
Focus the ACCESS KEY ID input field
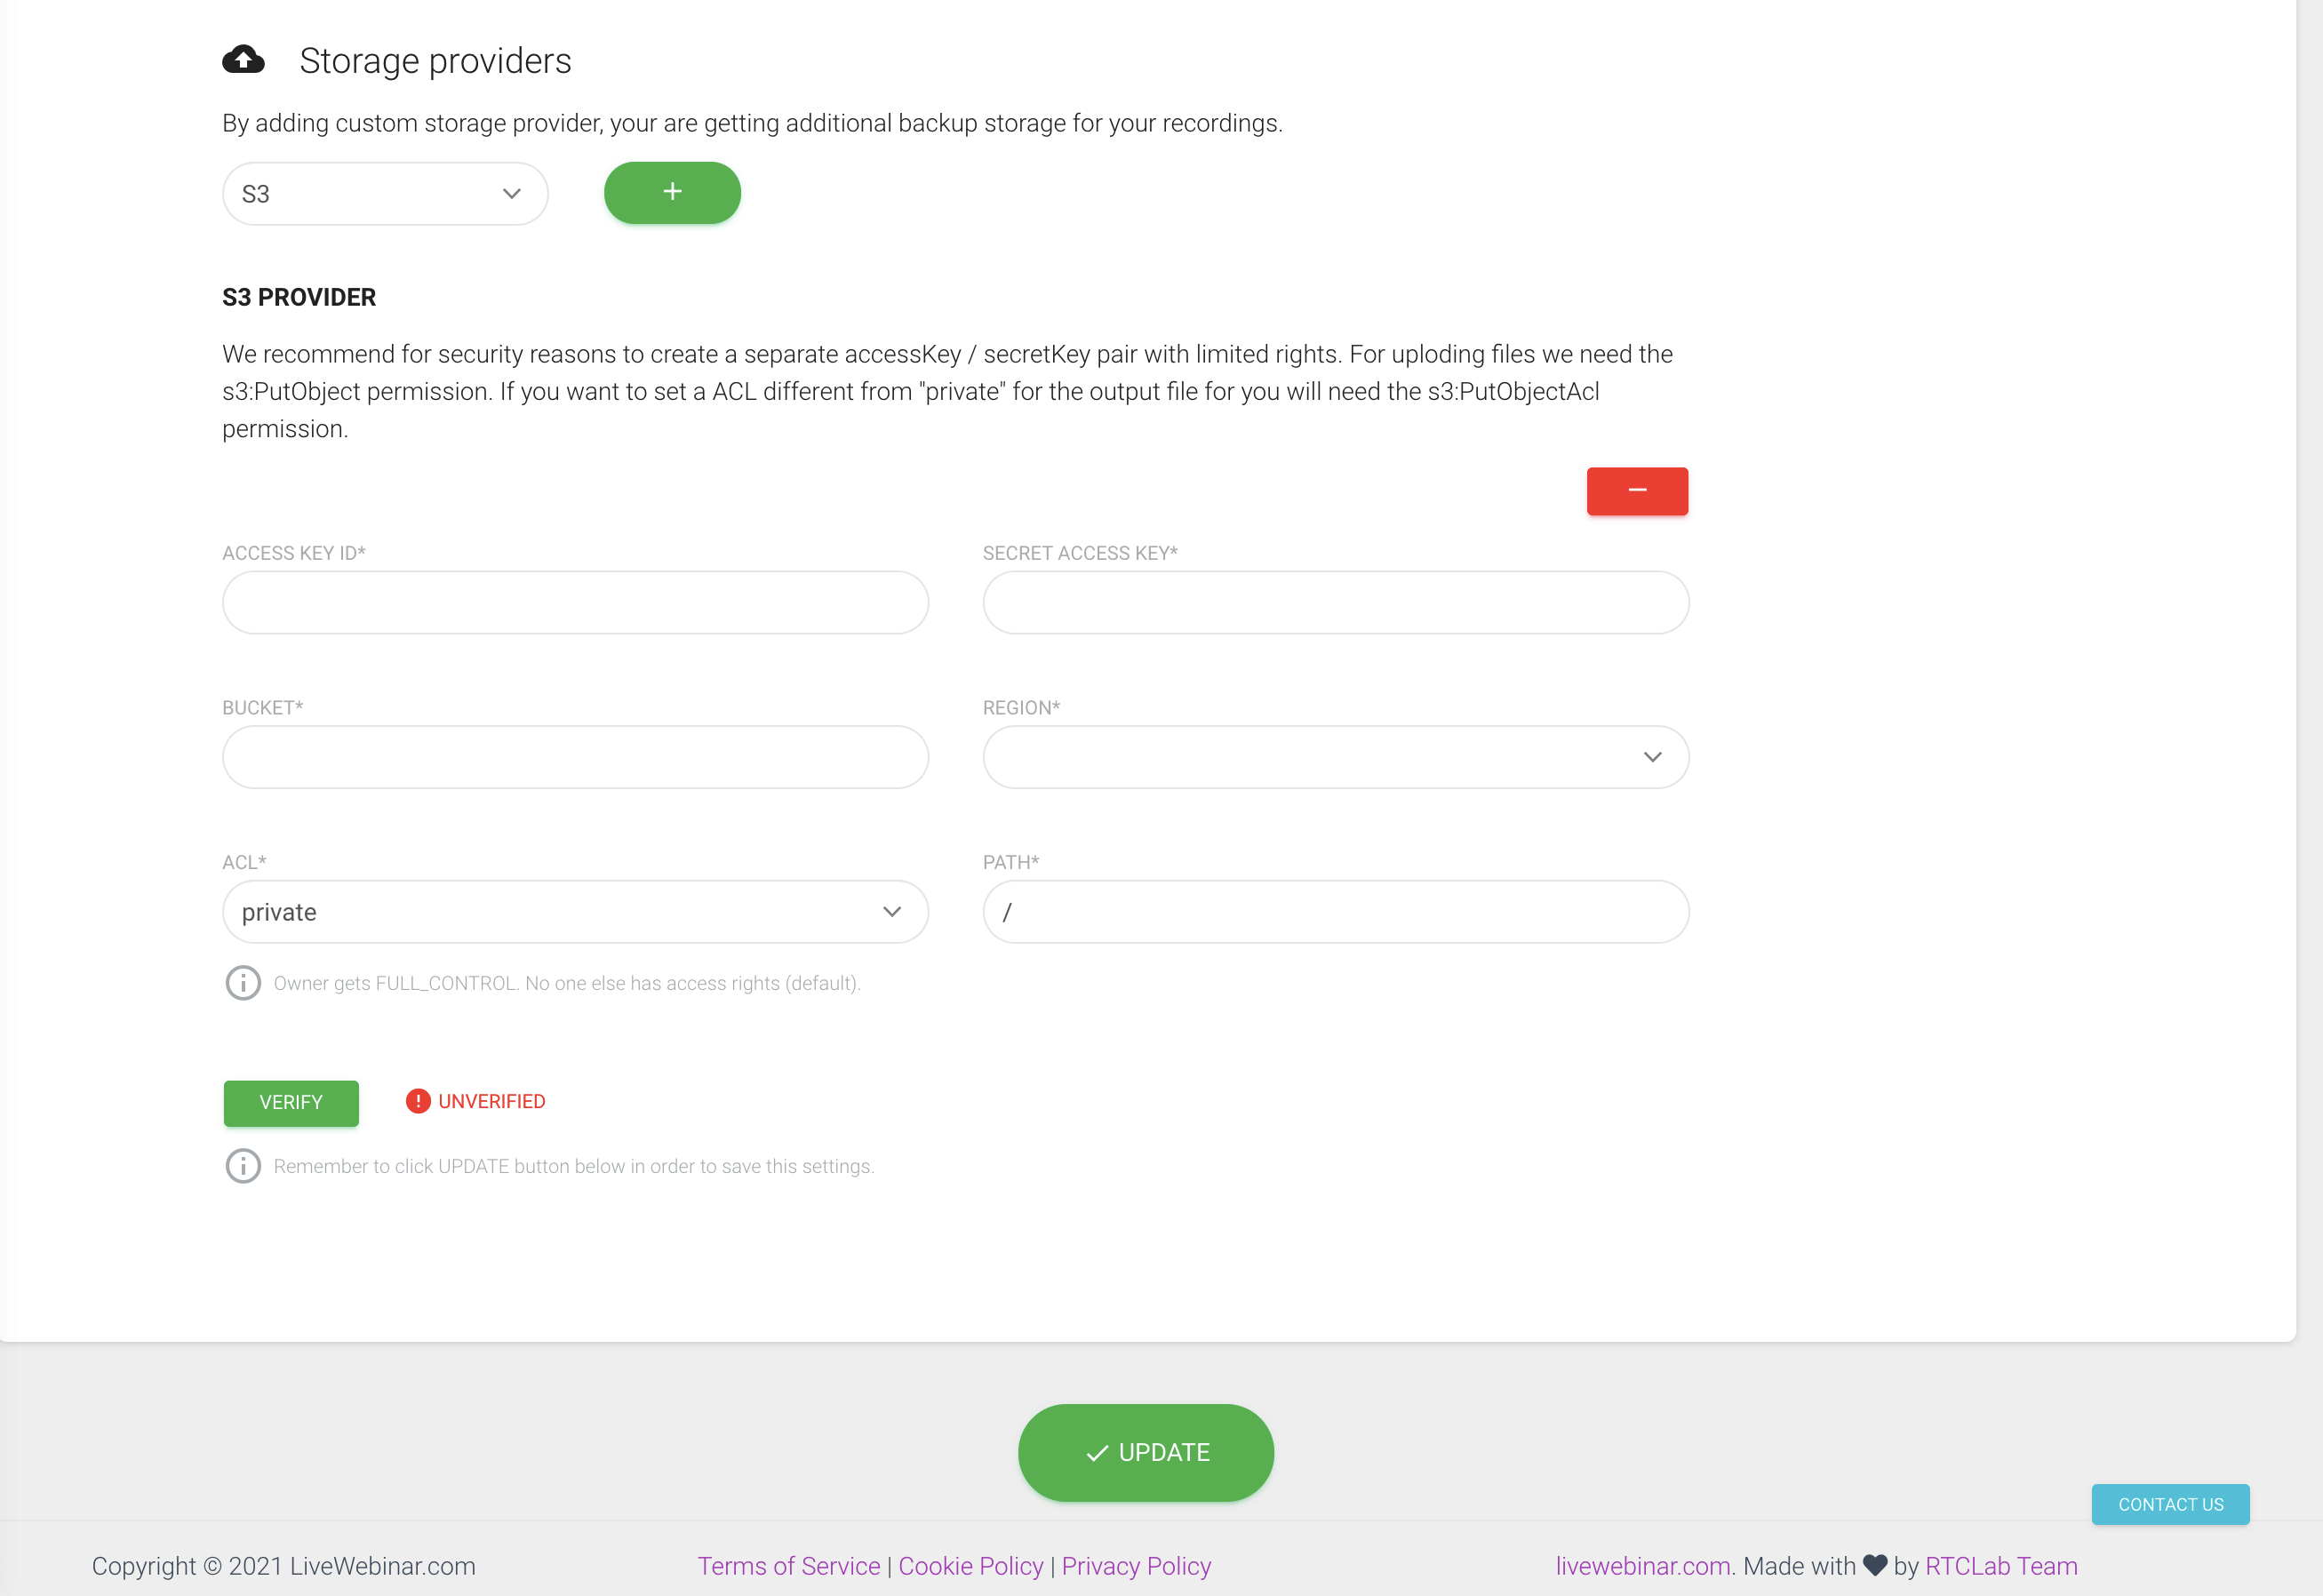[575, 603]
